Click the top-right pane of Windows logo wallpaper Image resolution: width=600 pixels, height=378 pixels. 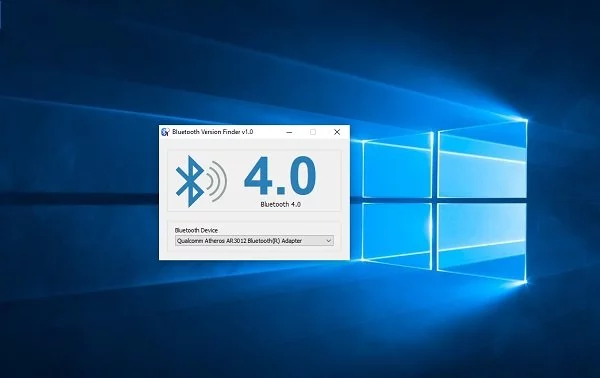(482, 160)
